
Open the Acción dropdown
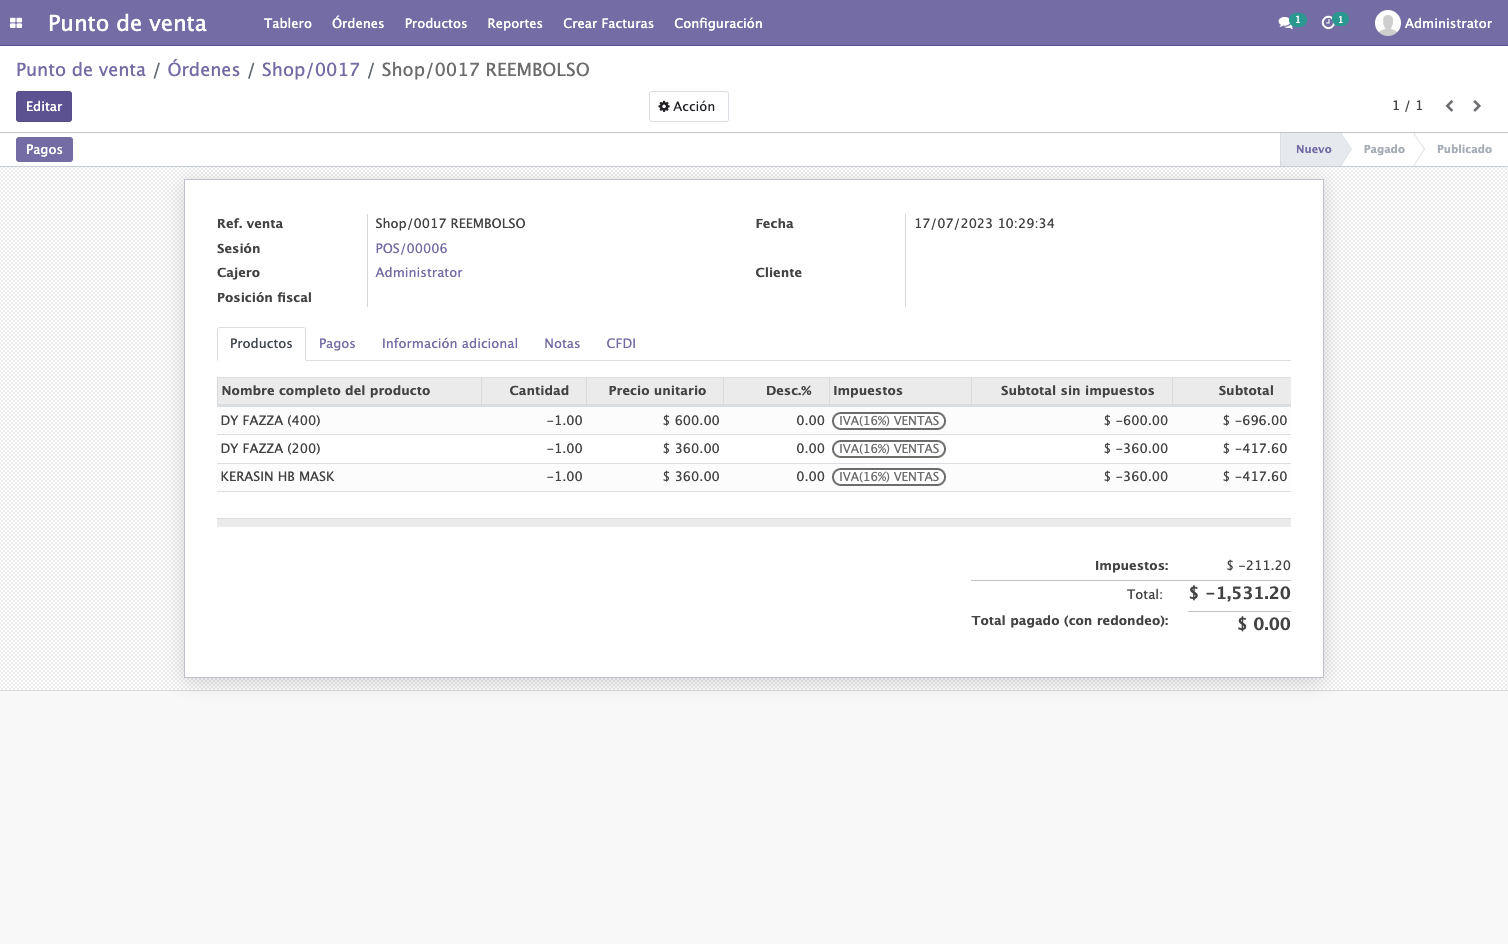[688, 106]
